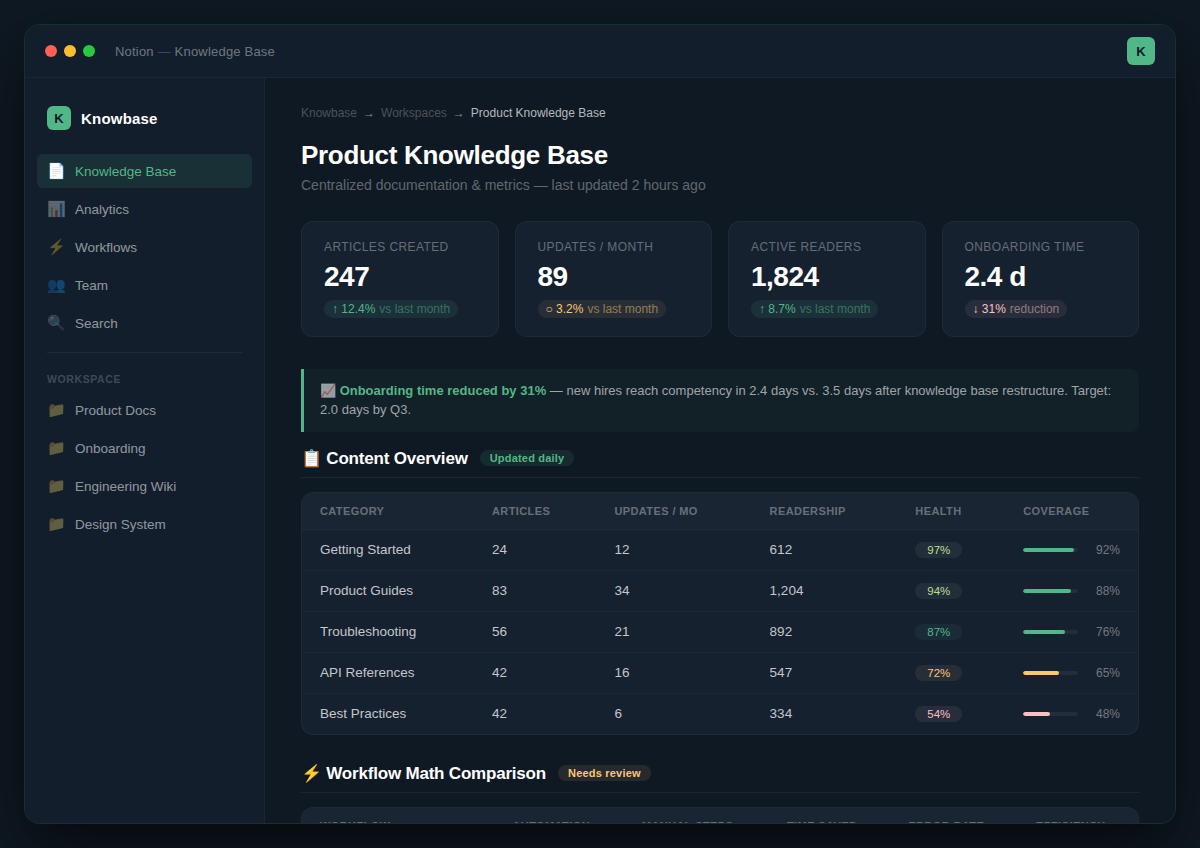Click the clipboard icon beside Content Overview

[x=311, y=458]
